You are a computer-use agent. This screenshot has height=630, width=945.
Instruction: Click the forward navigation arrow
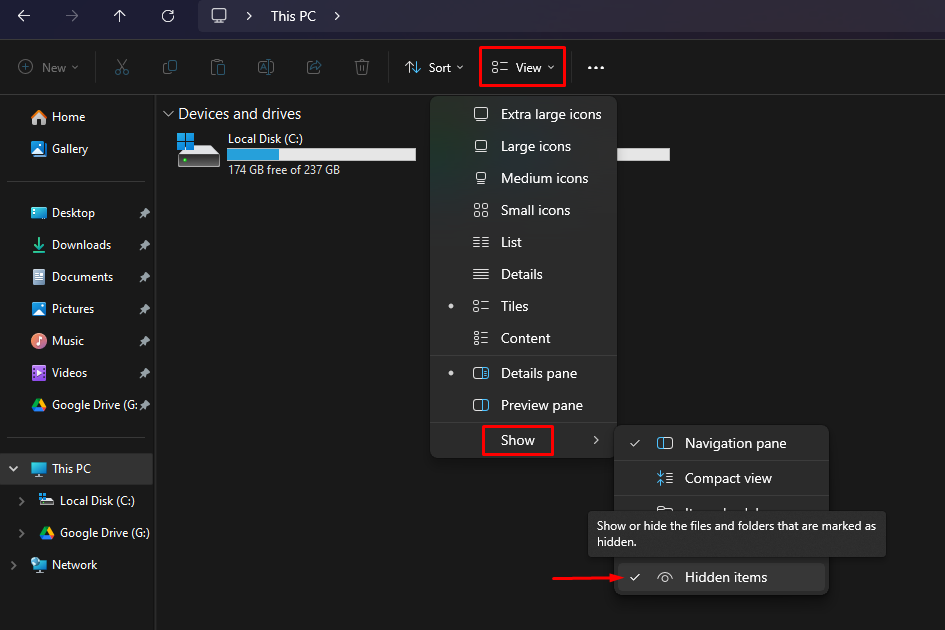point(72,16)
